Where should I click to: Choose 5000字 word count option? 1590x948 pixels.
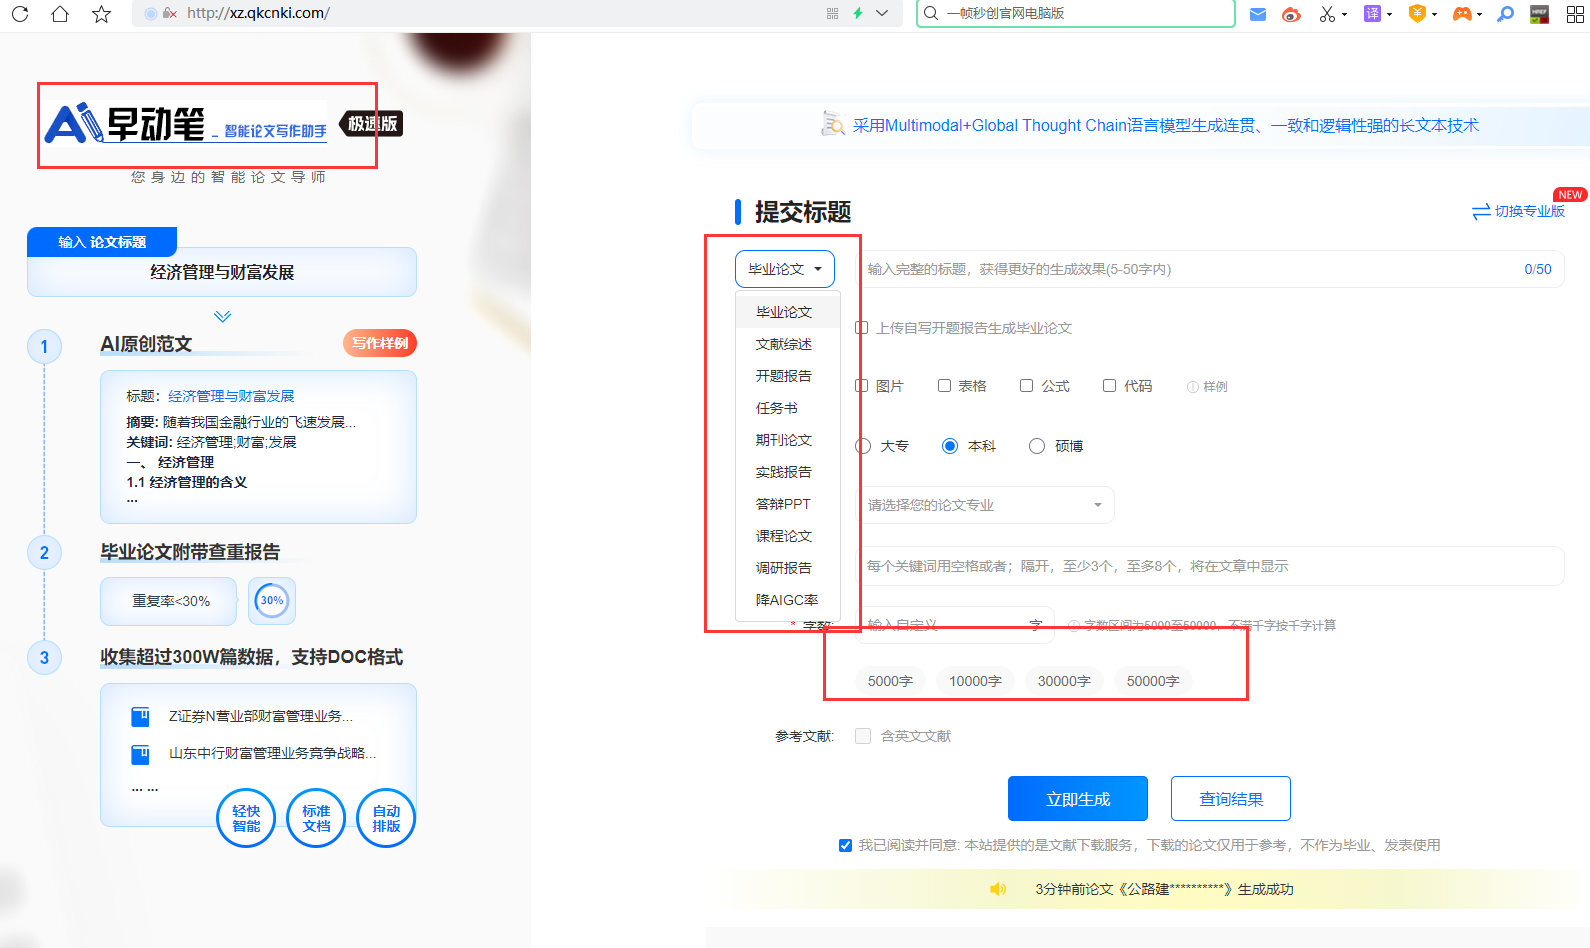(x=890, y=681)
